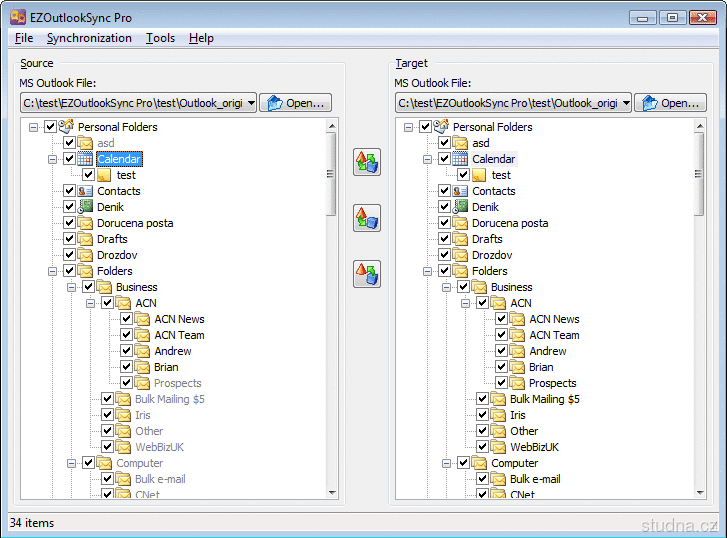Select the Prospects folder in Target tree

[x=552, y=383]
